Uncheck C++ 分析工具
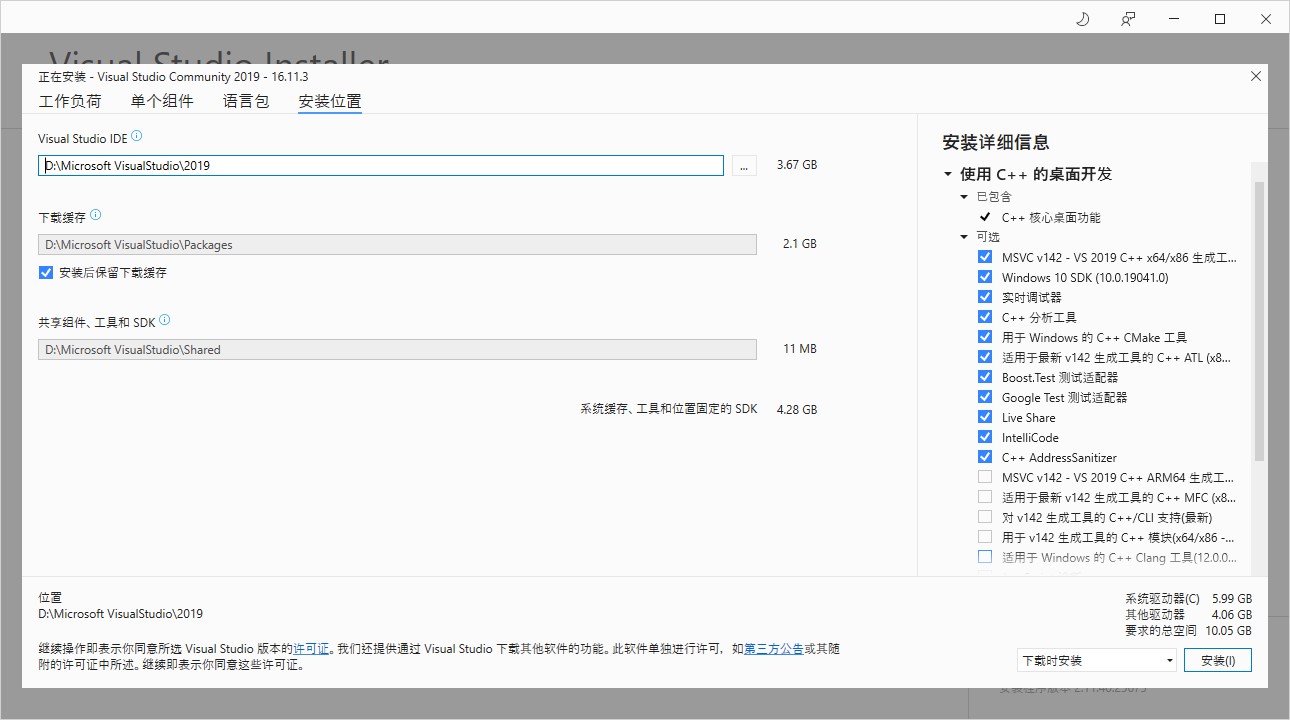The image size is (1290, 720). [985, 317]
